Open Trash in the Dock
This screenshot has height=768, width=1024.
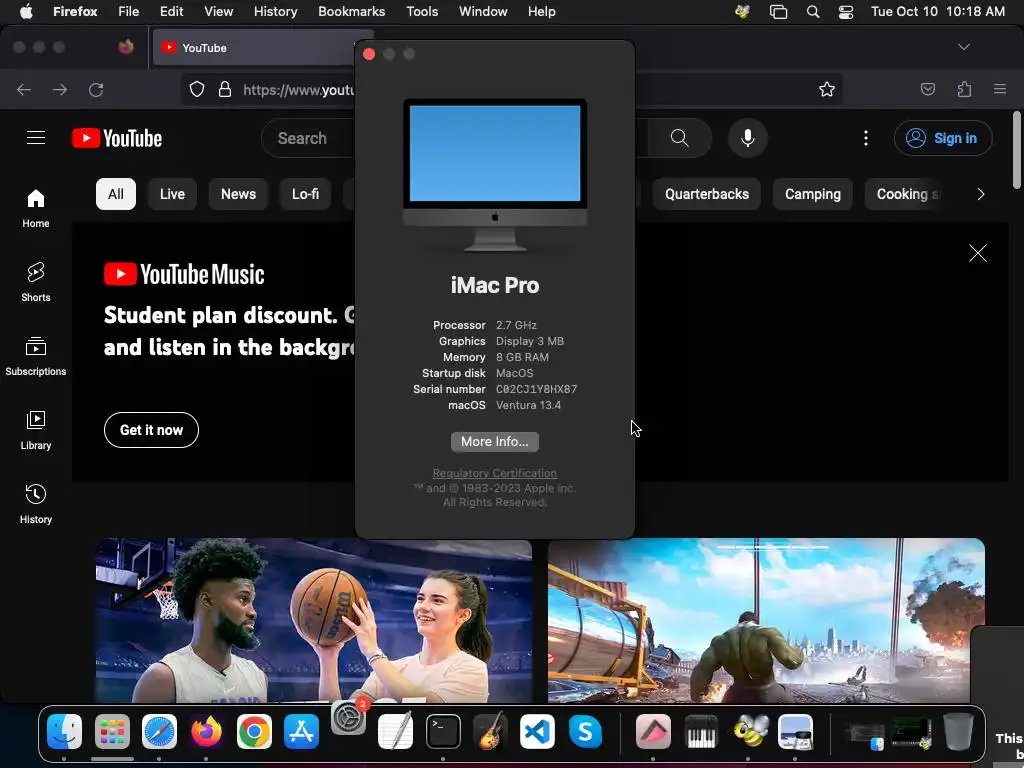point(958,731)
